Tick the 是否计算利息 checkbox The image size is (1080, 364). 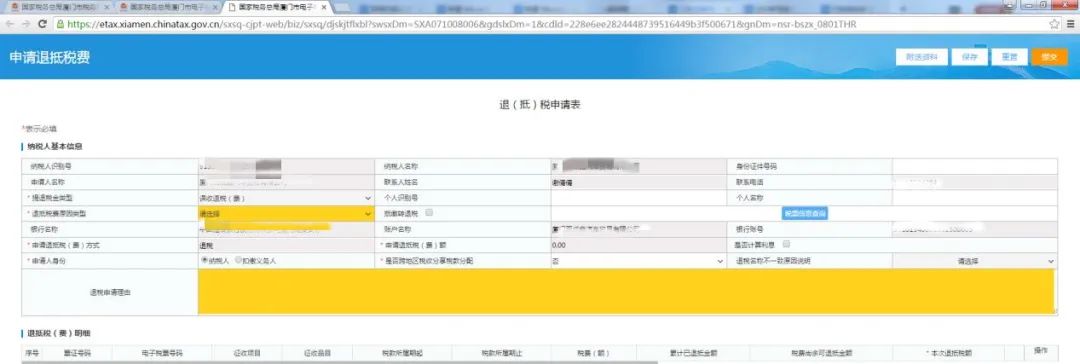[786, 244]
